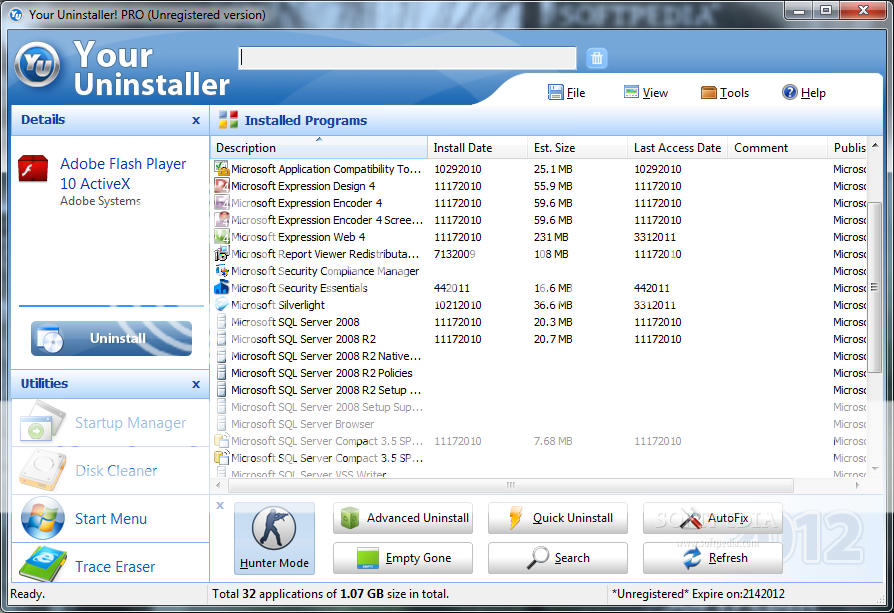Select Microsoft SQL Server 2008 R2 Policies icon

[221, 373]
